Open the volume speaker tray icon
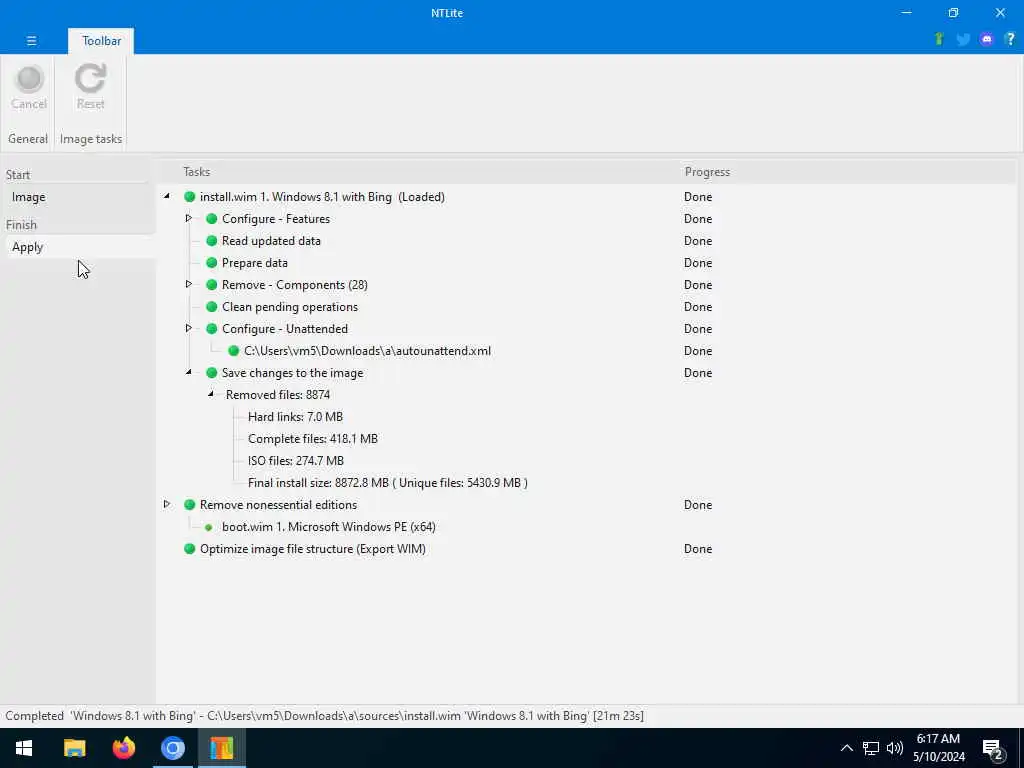 coord(895,748)
